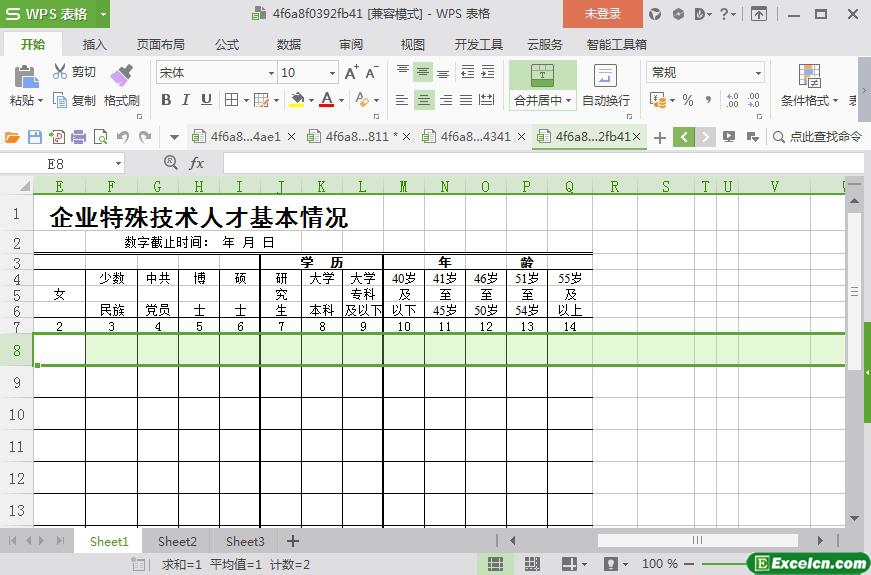Click the Print icon in quick toolbar

click(x=78, y=137)
